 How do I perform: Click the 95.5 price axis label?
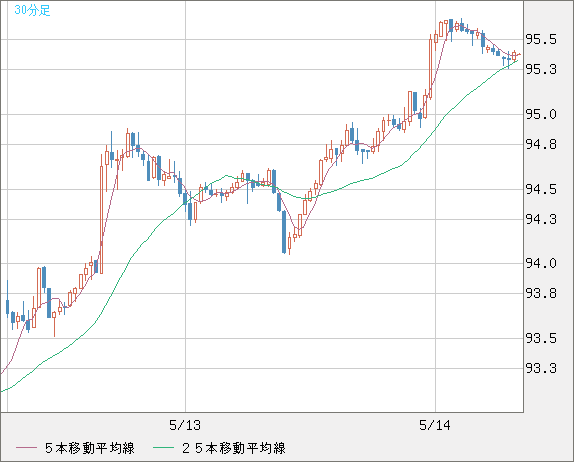point(541,39)
